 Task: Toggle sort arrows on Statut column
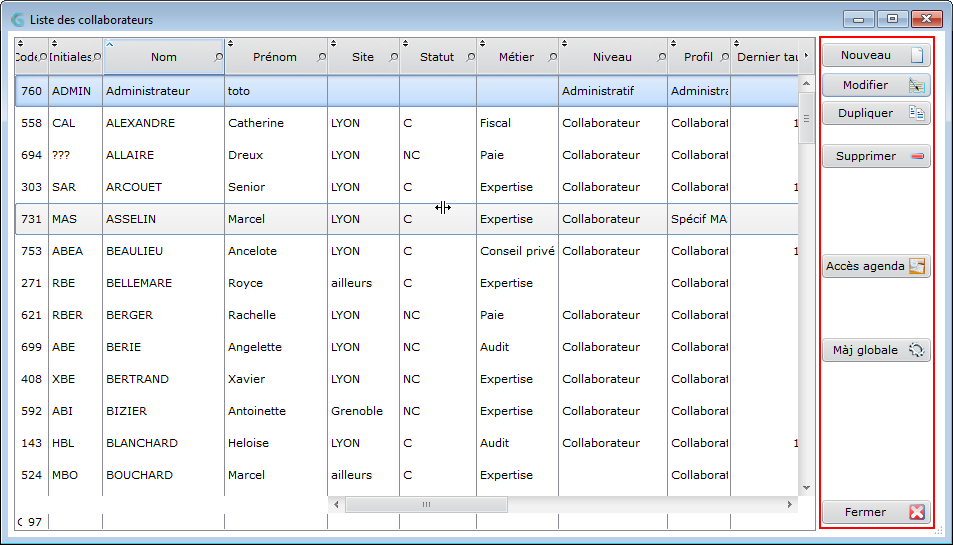405,43
